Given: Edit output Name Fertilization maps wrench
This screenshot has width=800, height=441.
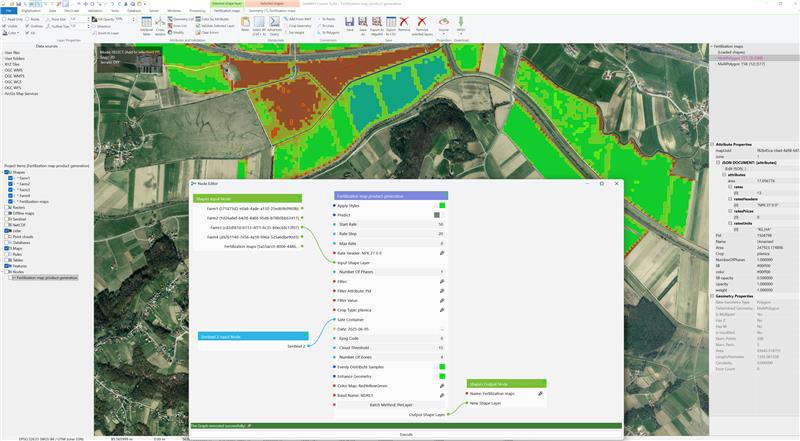Looking at the screenshot, I should 540,394.
